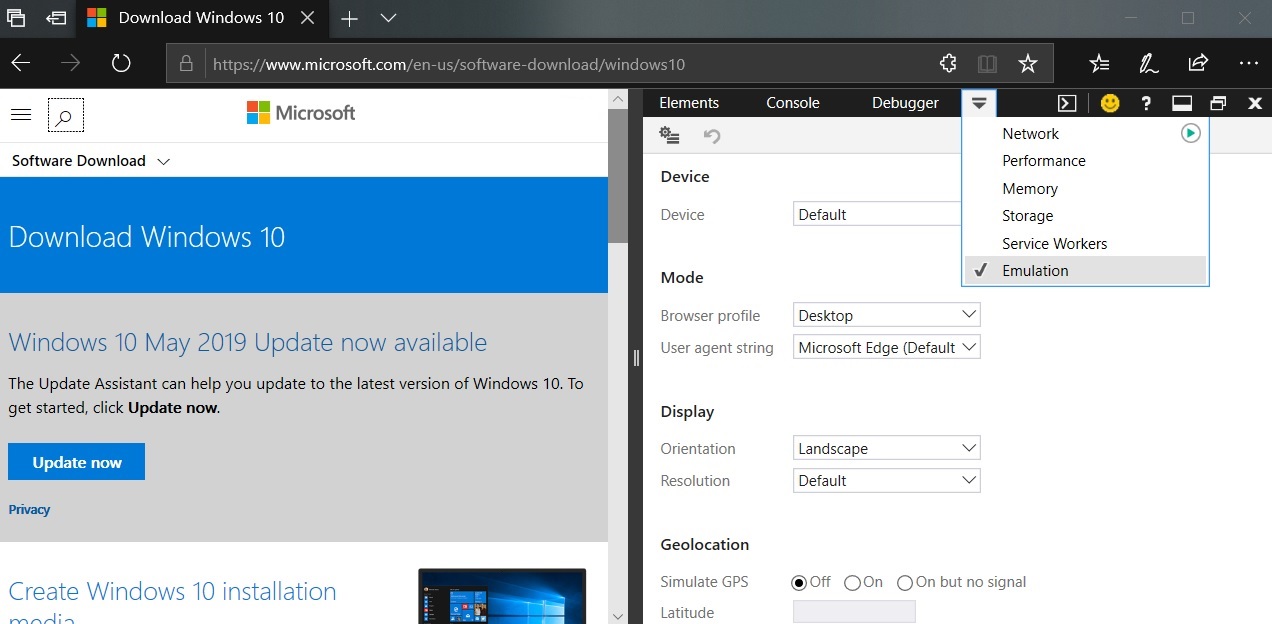Open the Orientation dropdown
Viewport: 1272px width, 624px height.
[x=886, y=448]
